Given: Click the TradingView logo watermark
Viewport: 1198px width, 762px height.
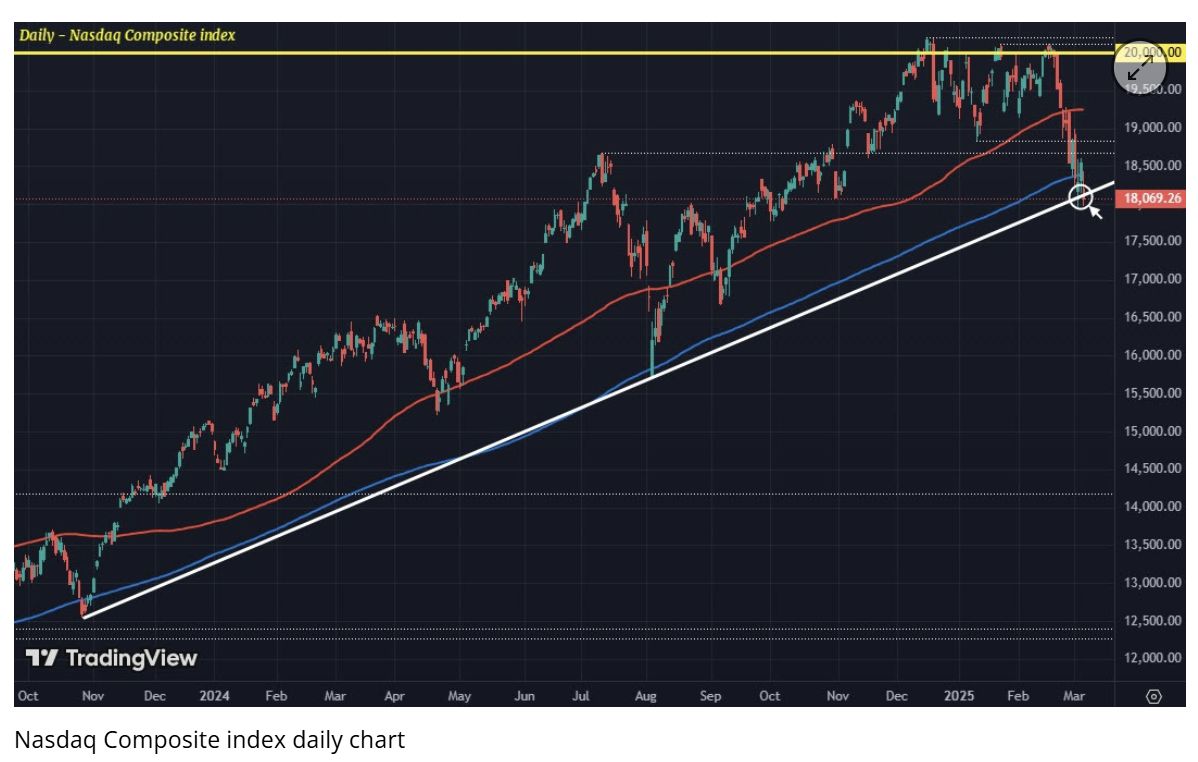Looking at the screenshot, I should click(x=112, y=658).
